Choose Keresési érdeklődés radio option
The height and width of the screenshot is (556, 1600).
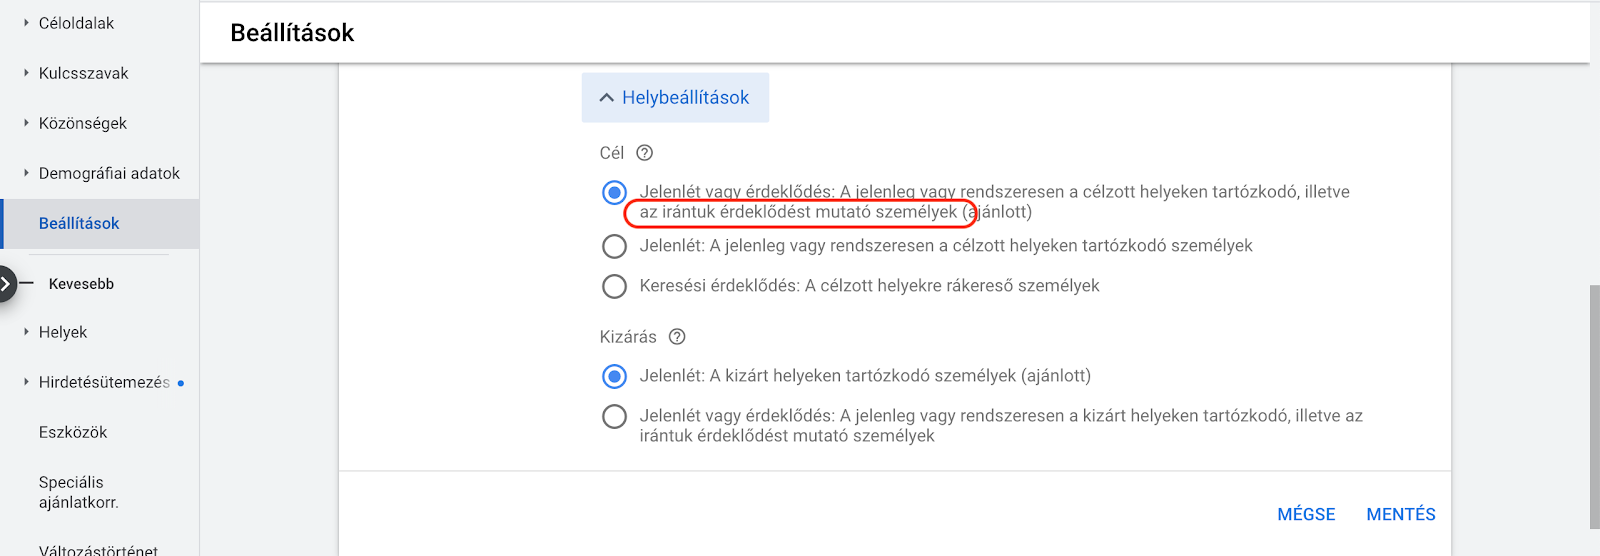coord(614,286)
